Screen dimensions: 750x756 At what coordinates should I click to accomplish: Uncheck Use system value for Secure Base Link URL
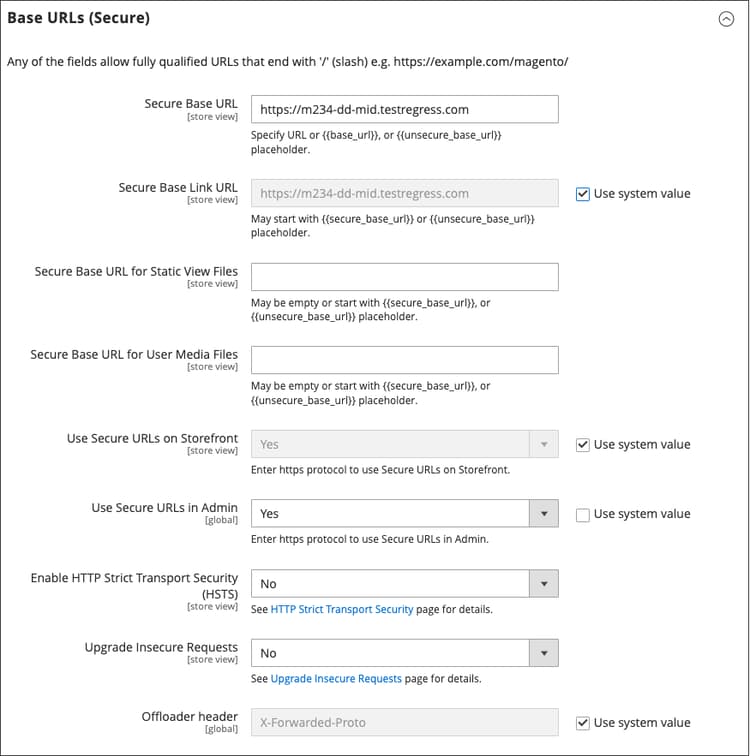click(x=583, y=194)
